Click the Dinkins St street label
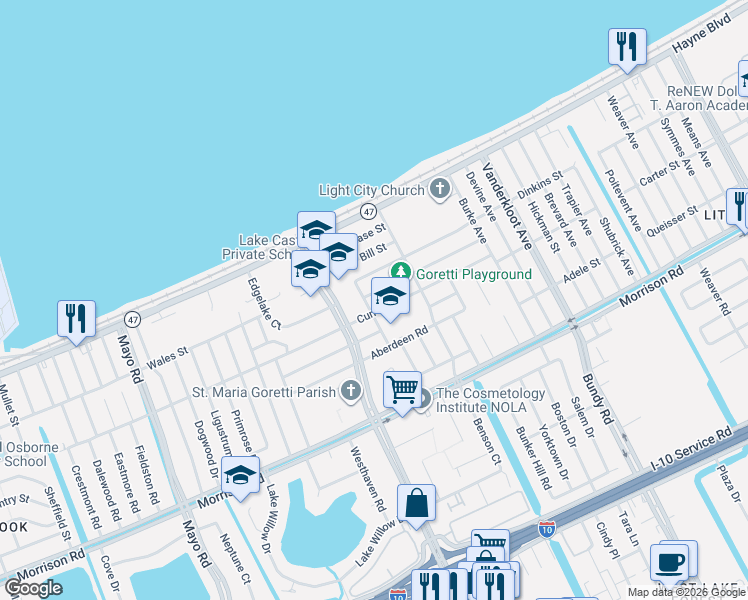 (540, 185)
